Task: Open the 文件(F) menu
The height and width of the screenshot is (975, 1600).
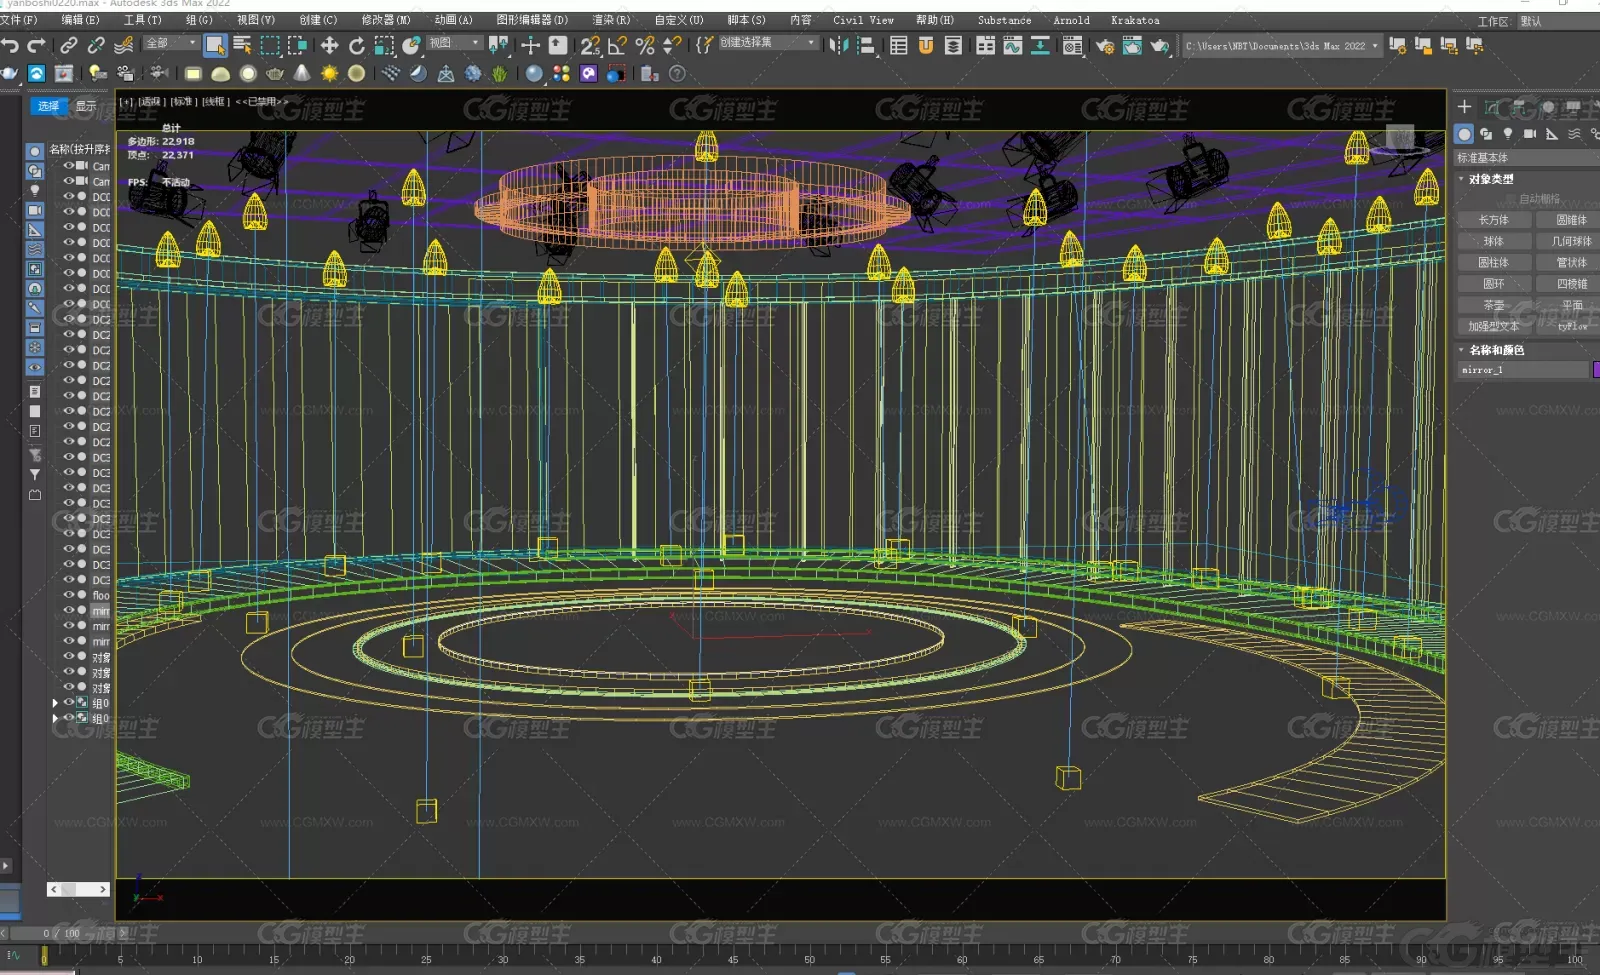Action: pyautogui.click(x=18, y=20)
